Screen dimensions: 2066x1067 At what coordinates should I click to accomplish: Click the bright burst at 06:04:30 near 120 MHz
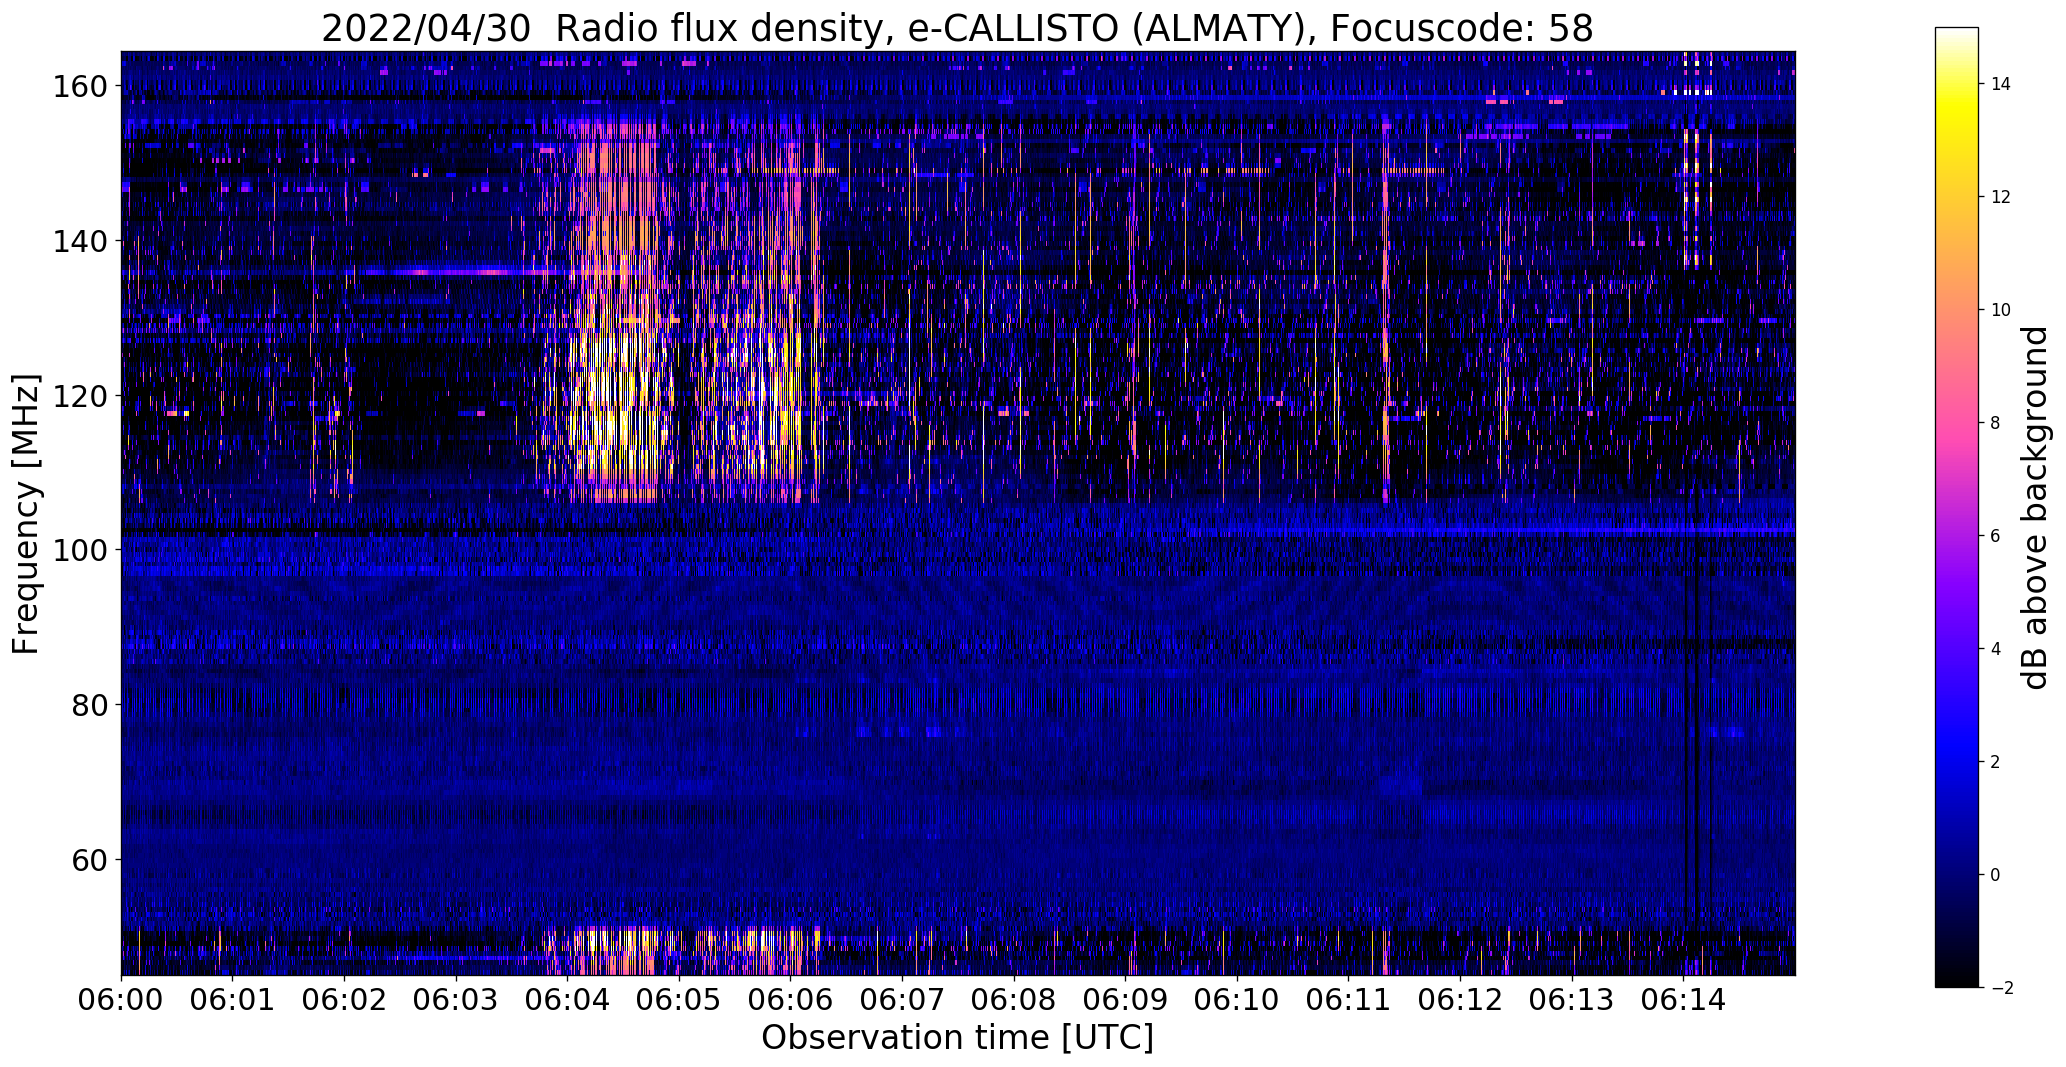tap(615, 395)
